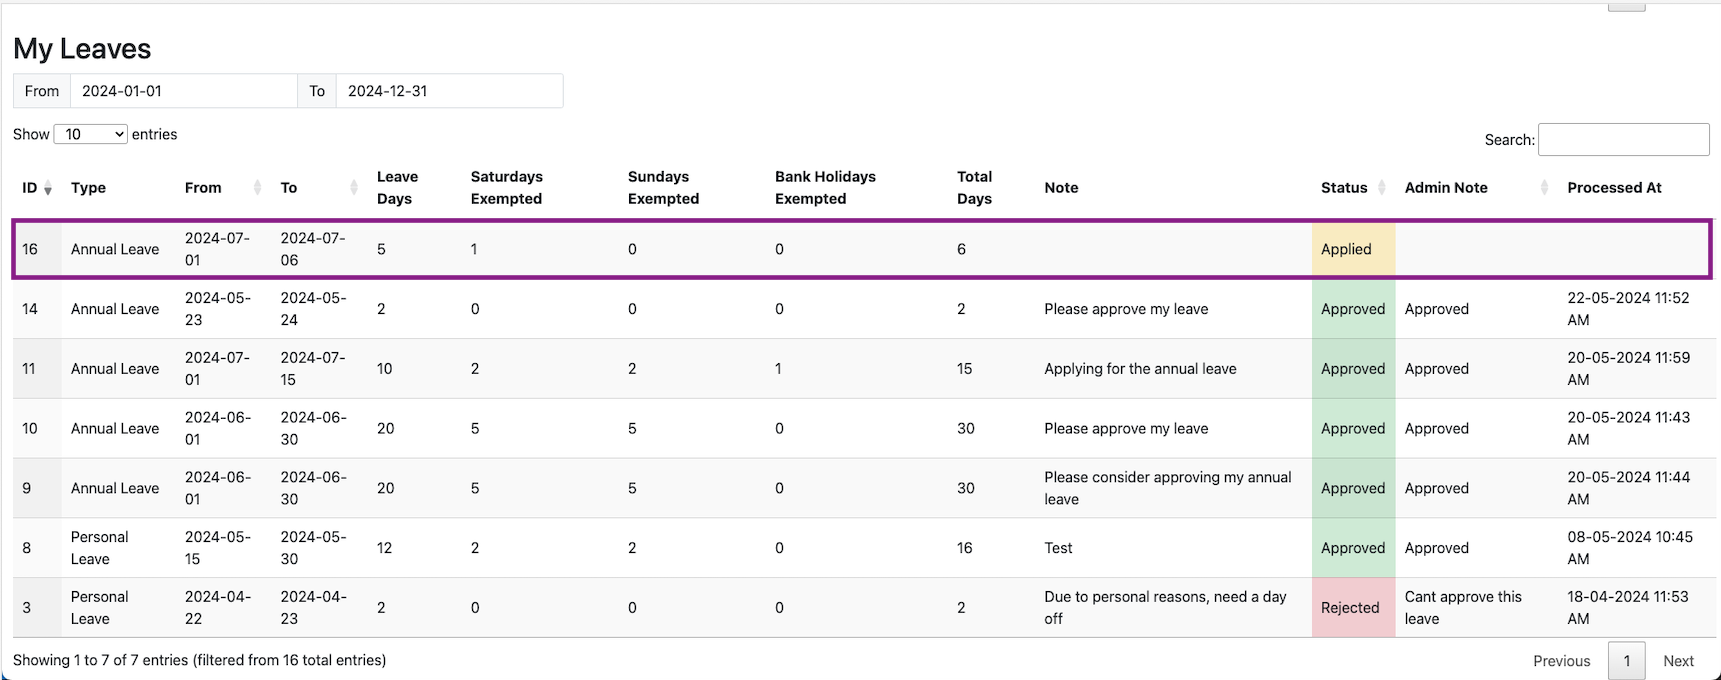Image resolution: width=1721 pixels, height=680 pixels.
Task: Click the Type column header
Action: point(88,188)
